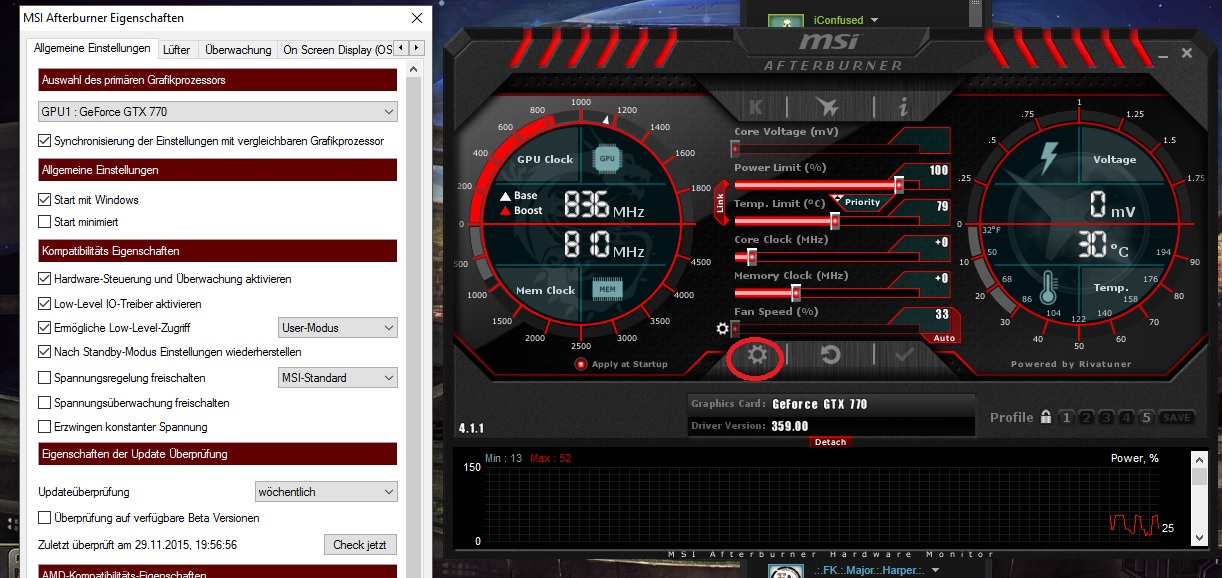Enable Überprüfung auf verfügbare Beta Versionen
Image resolution: width=1222 pixels, height=578 pixels.
tap(44, 518)
